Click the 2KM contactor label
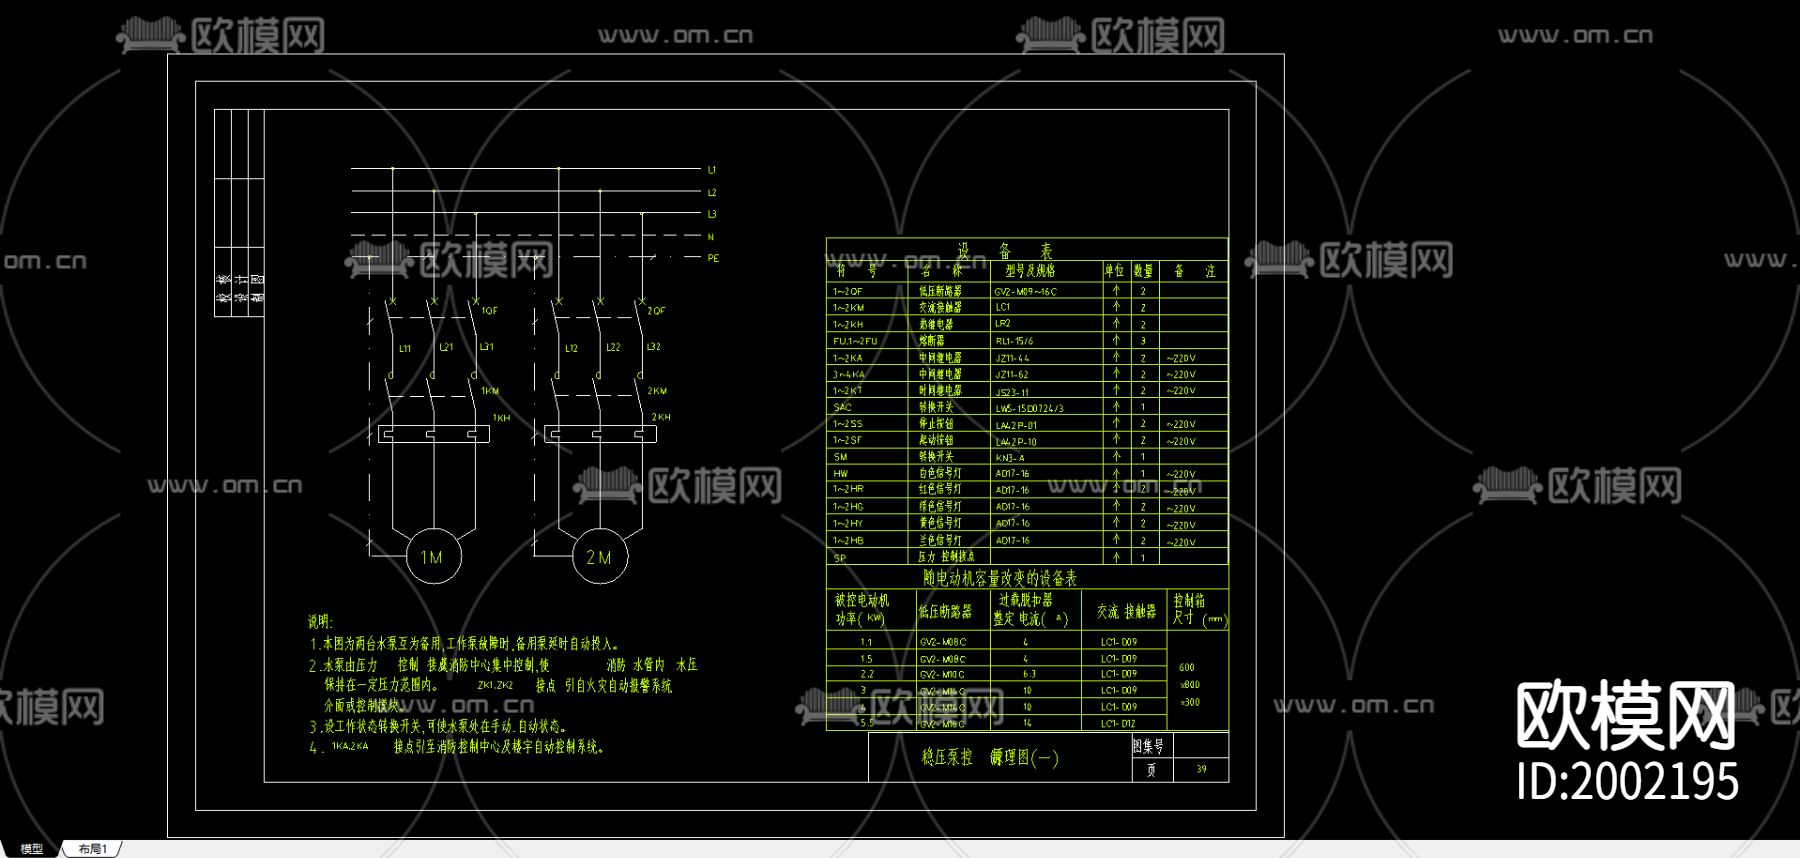Image resolution: width=1800 pixels, height=858 pixels. click(x=657, y=391)
